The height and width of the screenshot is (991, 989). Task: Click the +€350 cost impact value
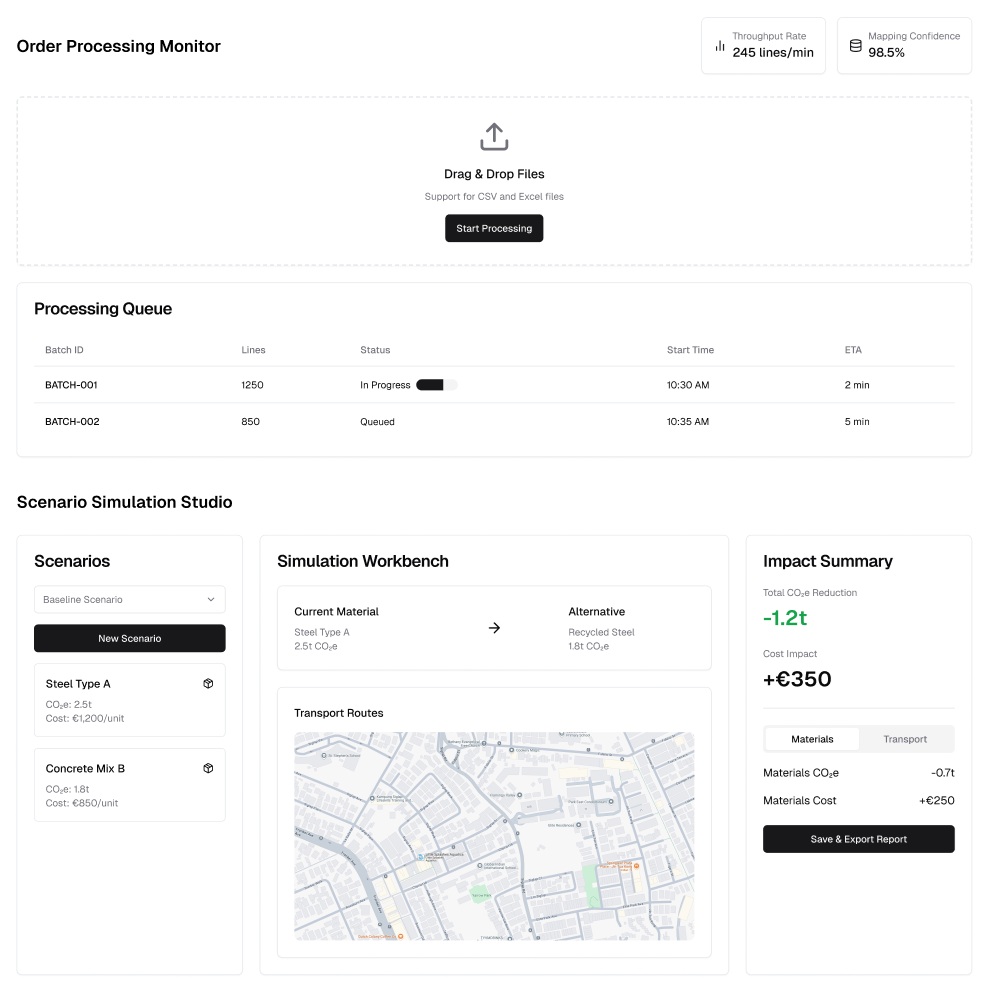tap(797, 679)
